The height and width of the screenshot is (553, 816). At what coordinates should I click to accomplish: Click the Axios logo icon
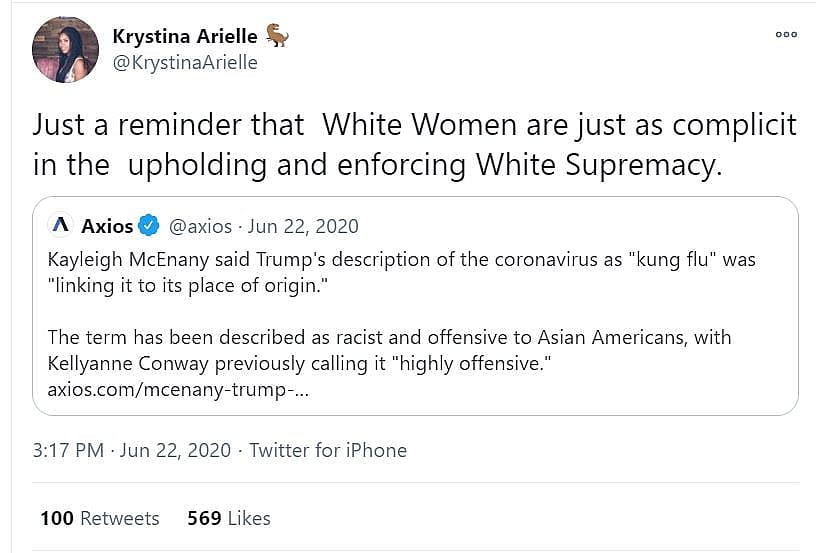point(61,225)
